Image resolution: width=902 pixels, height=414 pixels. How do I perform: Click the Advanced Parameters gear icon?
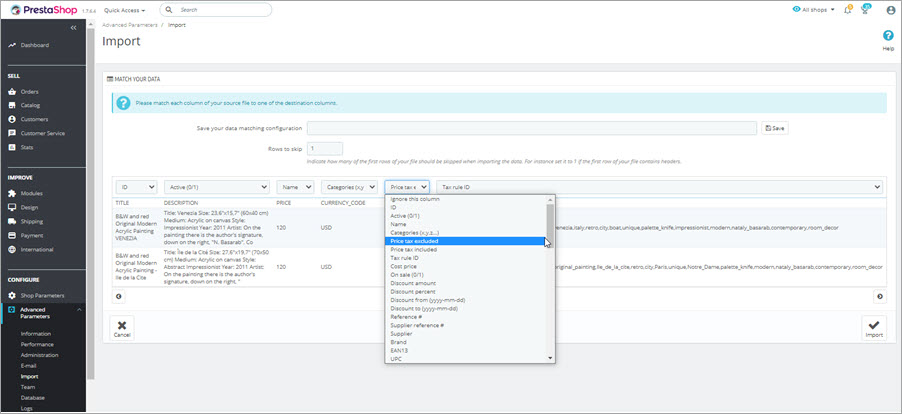(12, 309)
